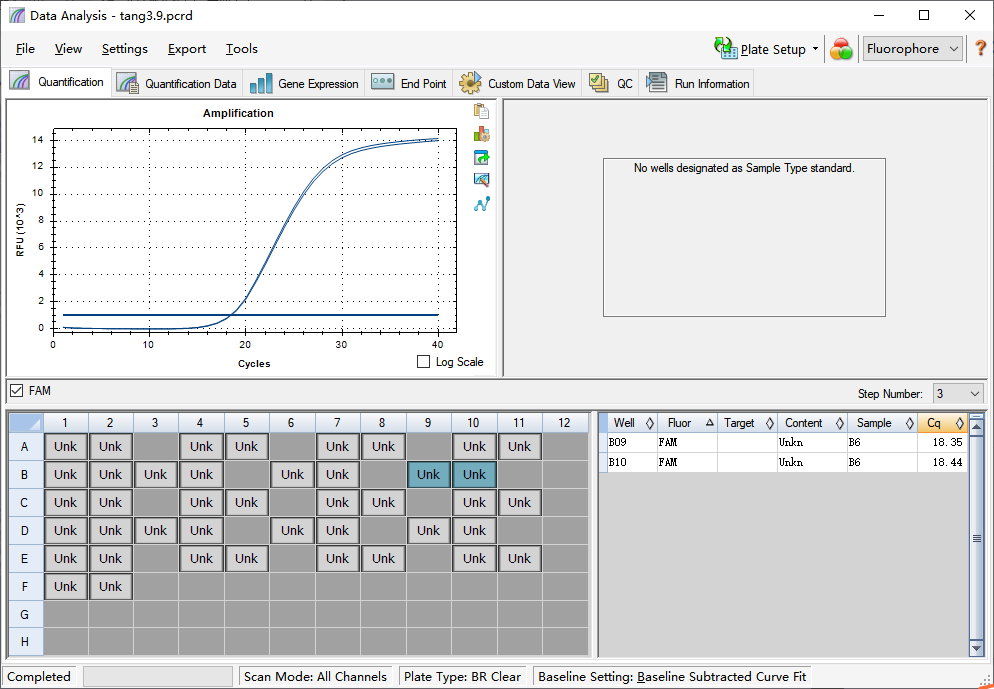Viewport: 994px width, 689px height.
Task: Click the results table scroll down arrow
Action: (x=976, y=648)
